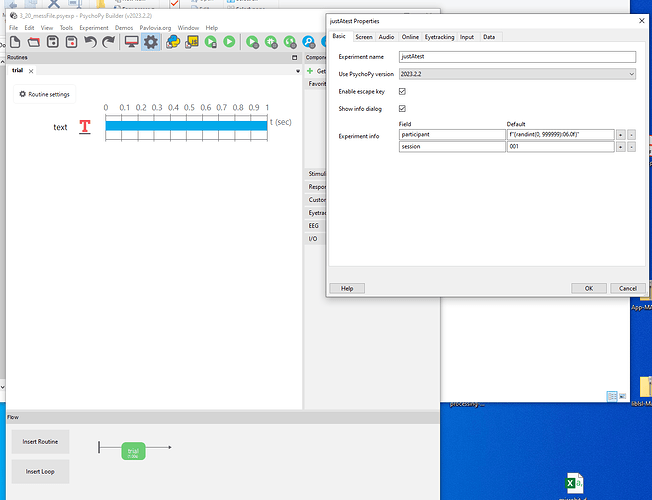Open the Tools menu

66,28
